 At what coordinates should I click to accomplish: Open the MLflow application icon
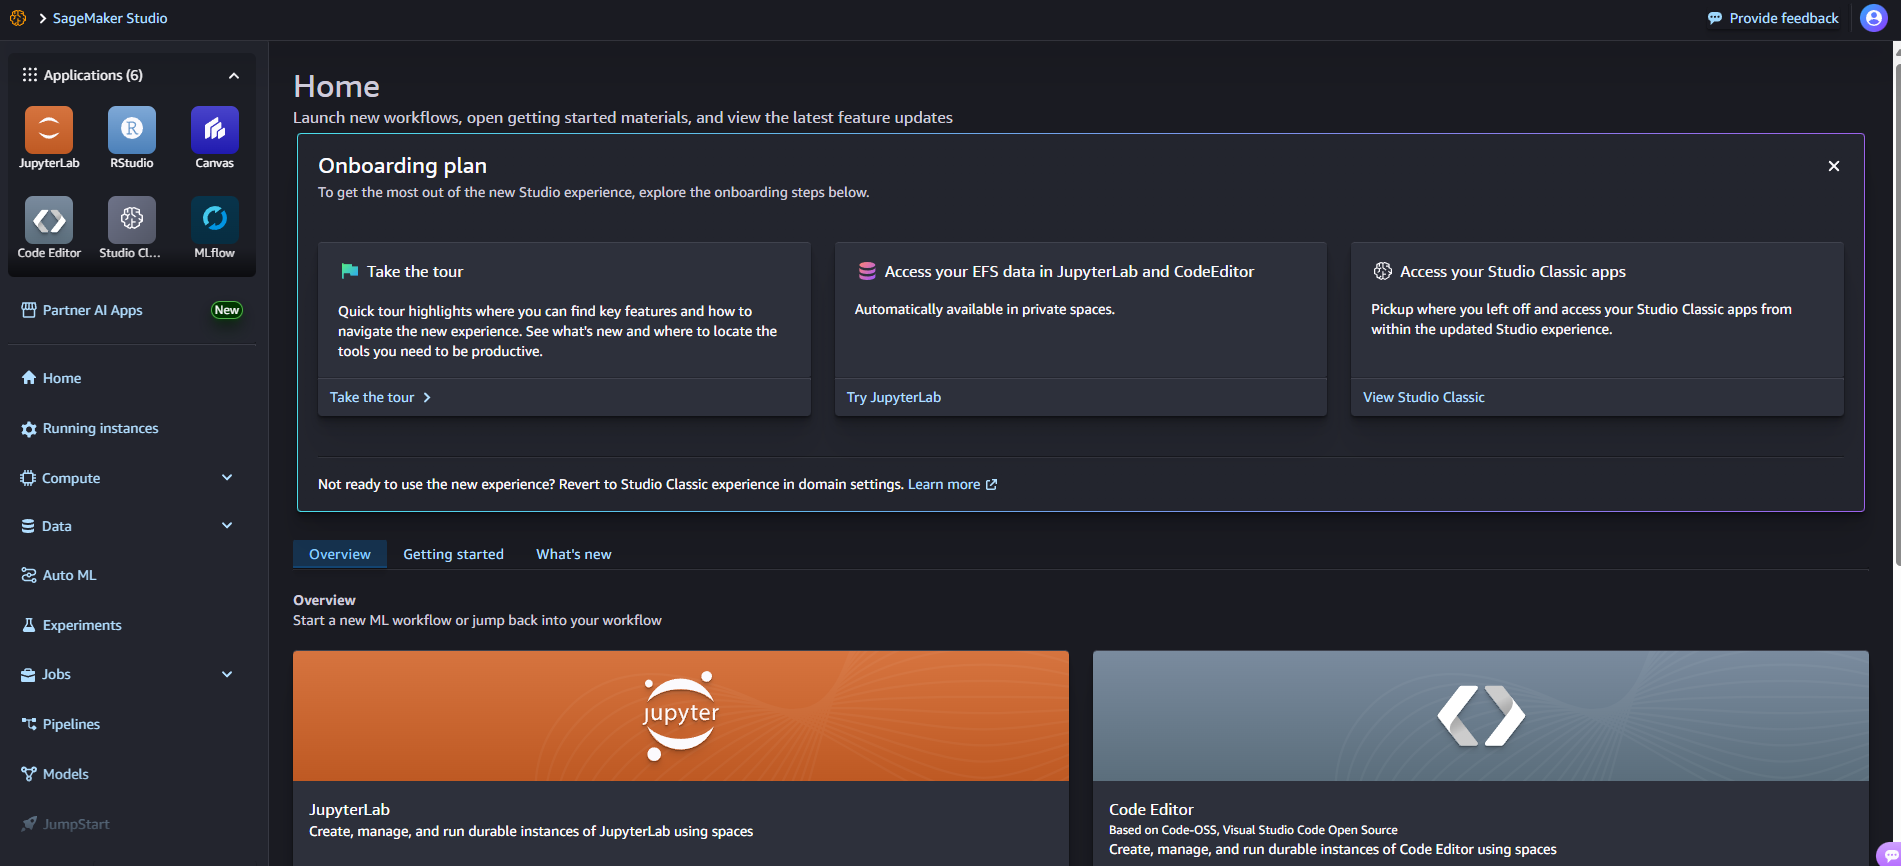coord(215,220)
